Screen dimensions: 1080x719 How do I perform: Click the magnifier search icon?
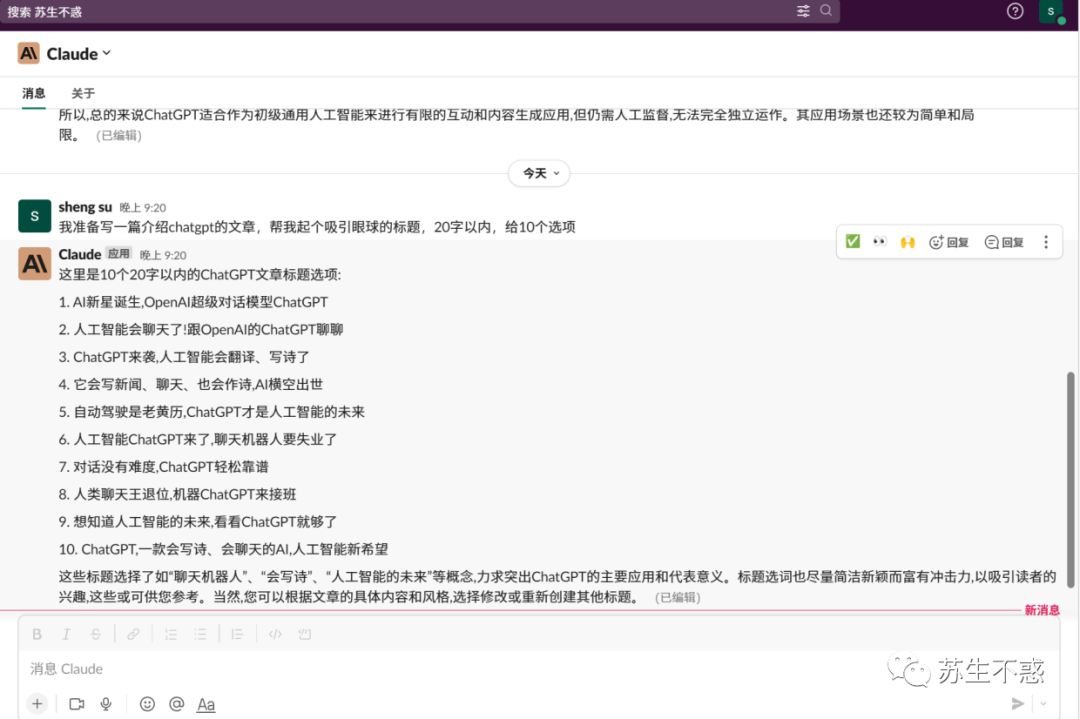tap(826, 10)
